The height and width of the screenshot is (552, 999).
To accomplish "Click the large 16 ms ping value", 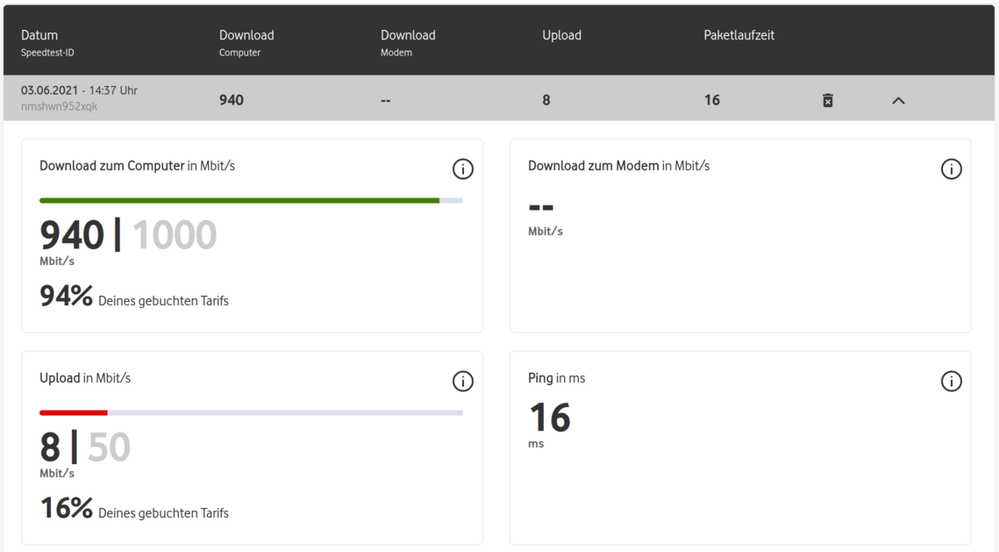I will tap(549, 418).
